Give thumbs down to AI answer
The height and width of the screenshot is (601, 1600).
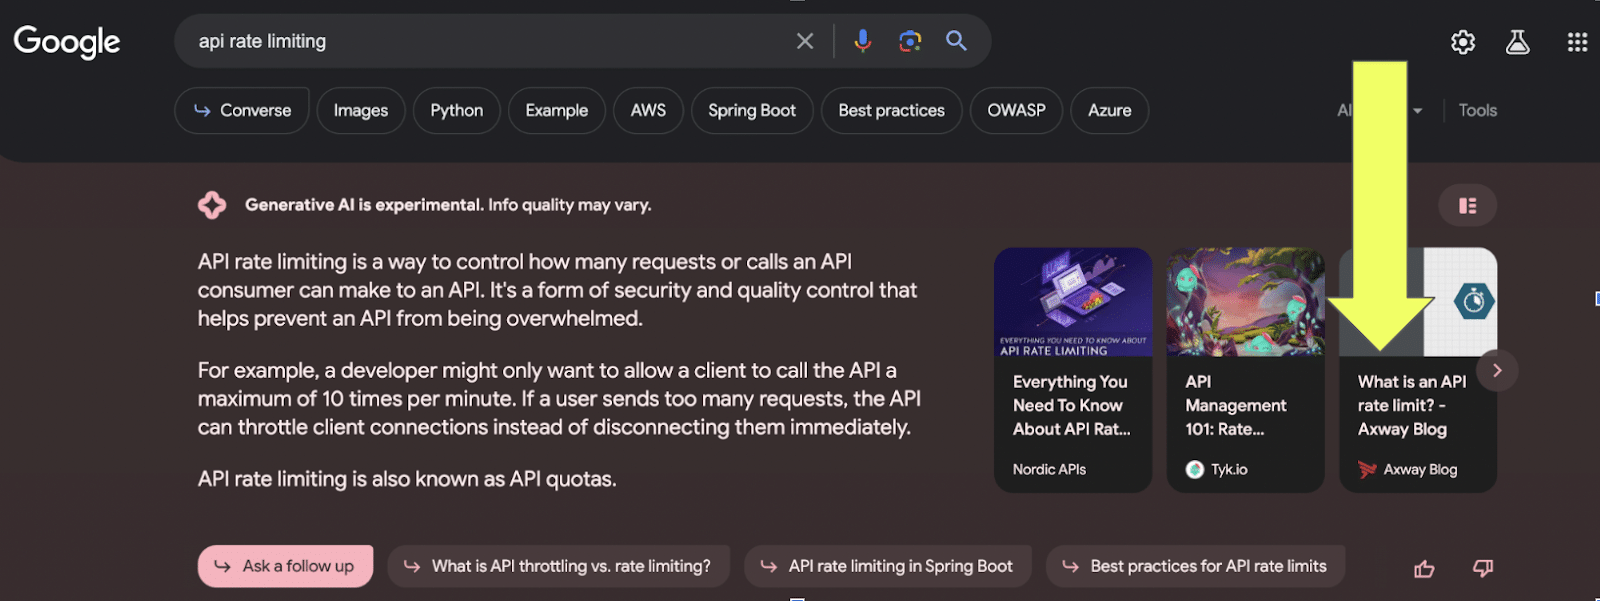click(1483, 568)
